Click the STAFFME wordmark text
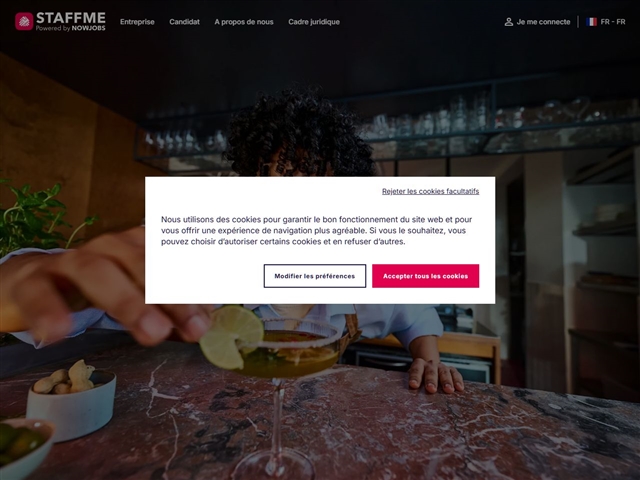The width and height of the screenshot is (640, 480). click(71, 18)
